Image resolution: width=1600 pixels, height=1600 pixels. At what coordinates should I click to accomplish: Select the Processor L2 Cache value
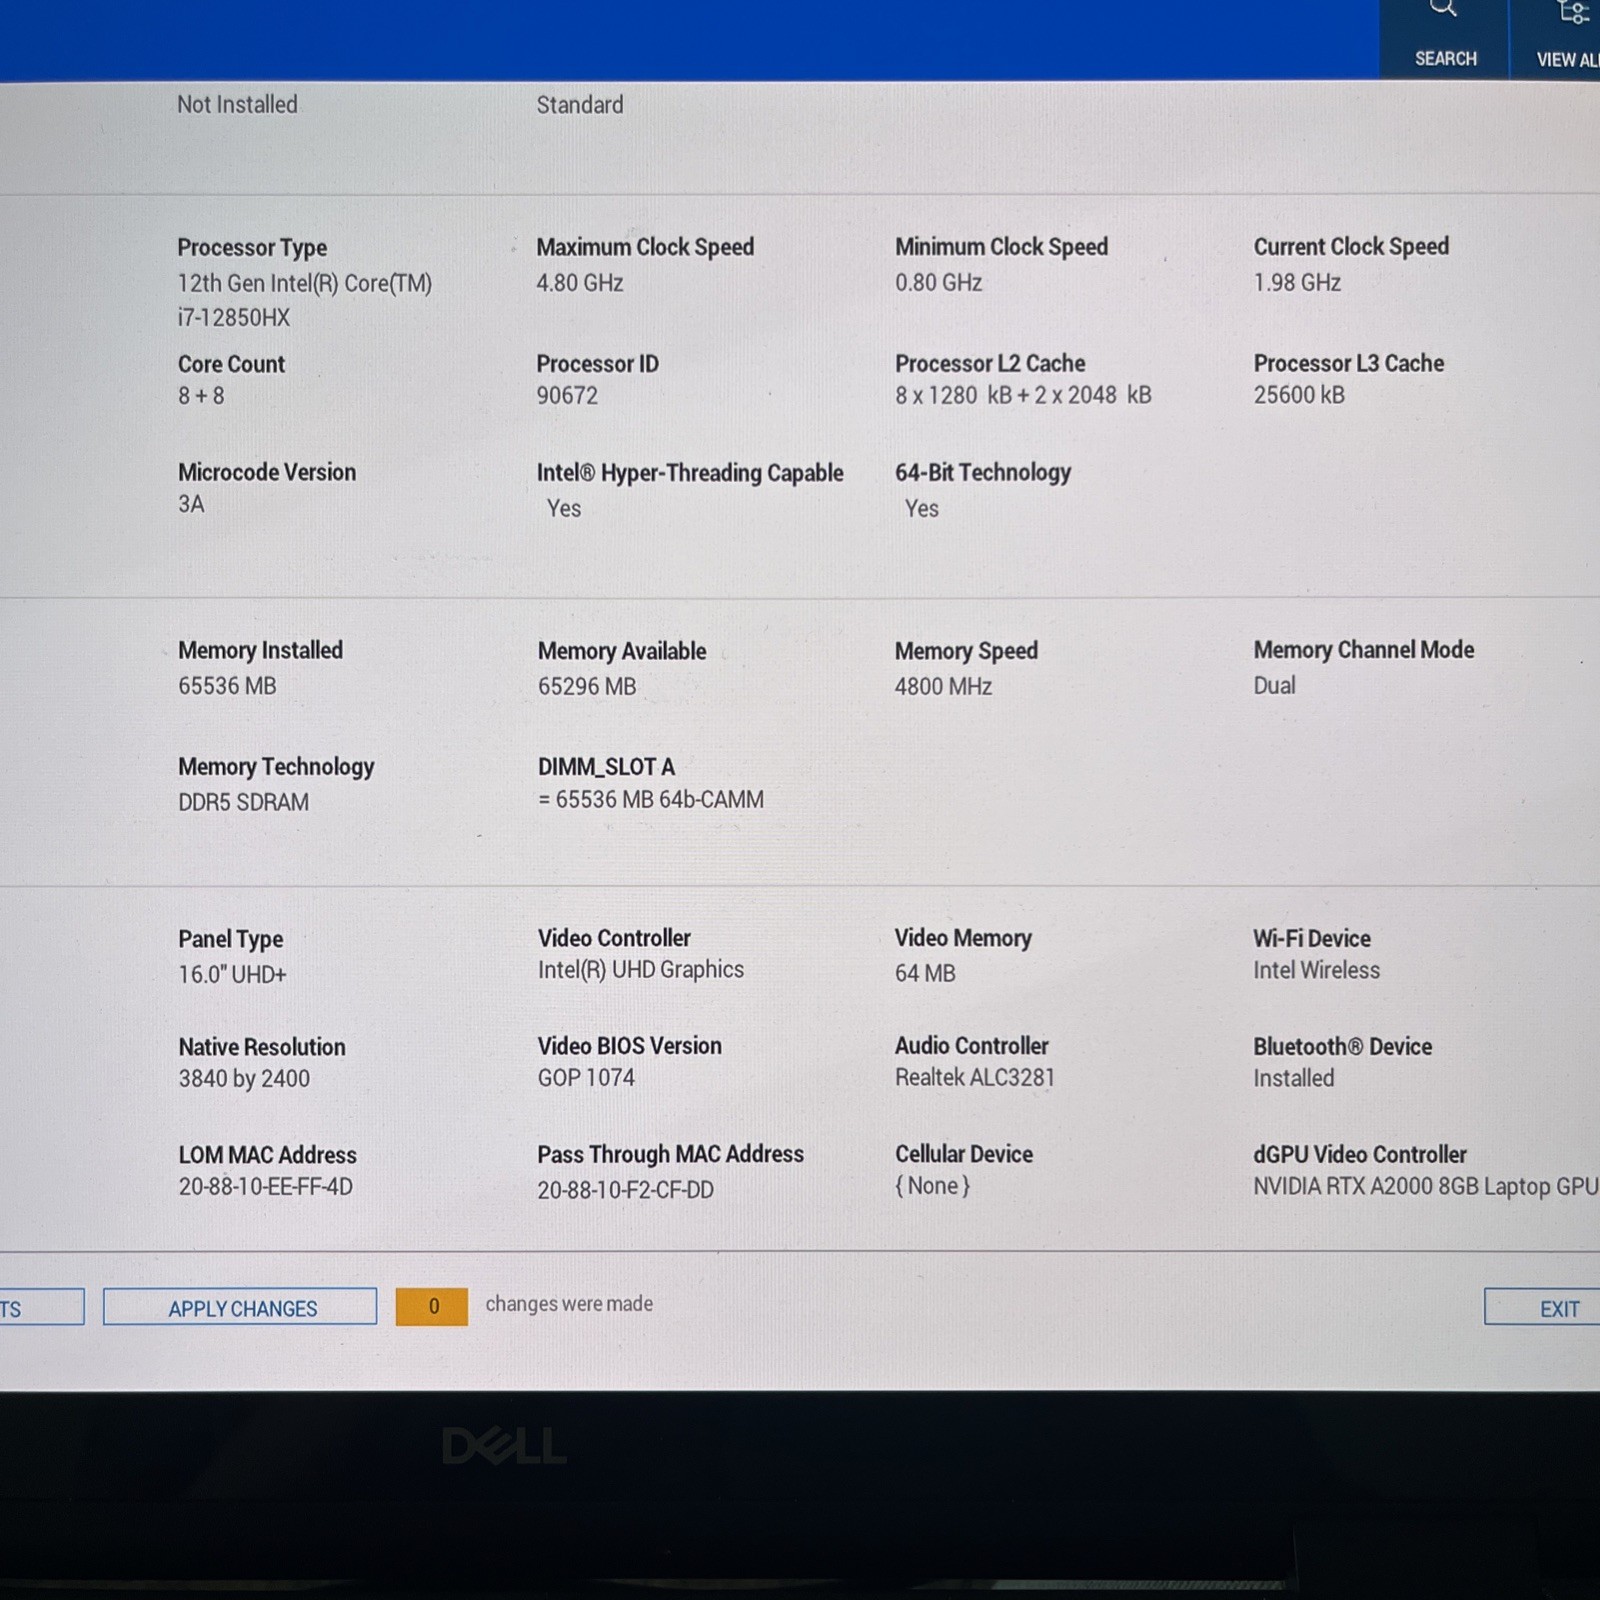(1023, 396)
